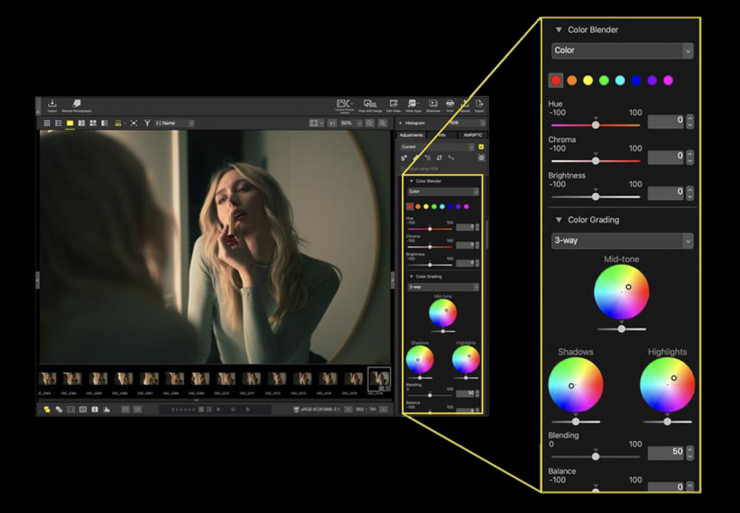Switch to the XMP/IPTC tab
The height and width of the screenshot is (513, 740).
473,134
